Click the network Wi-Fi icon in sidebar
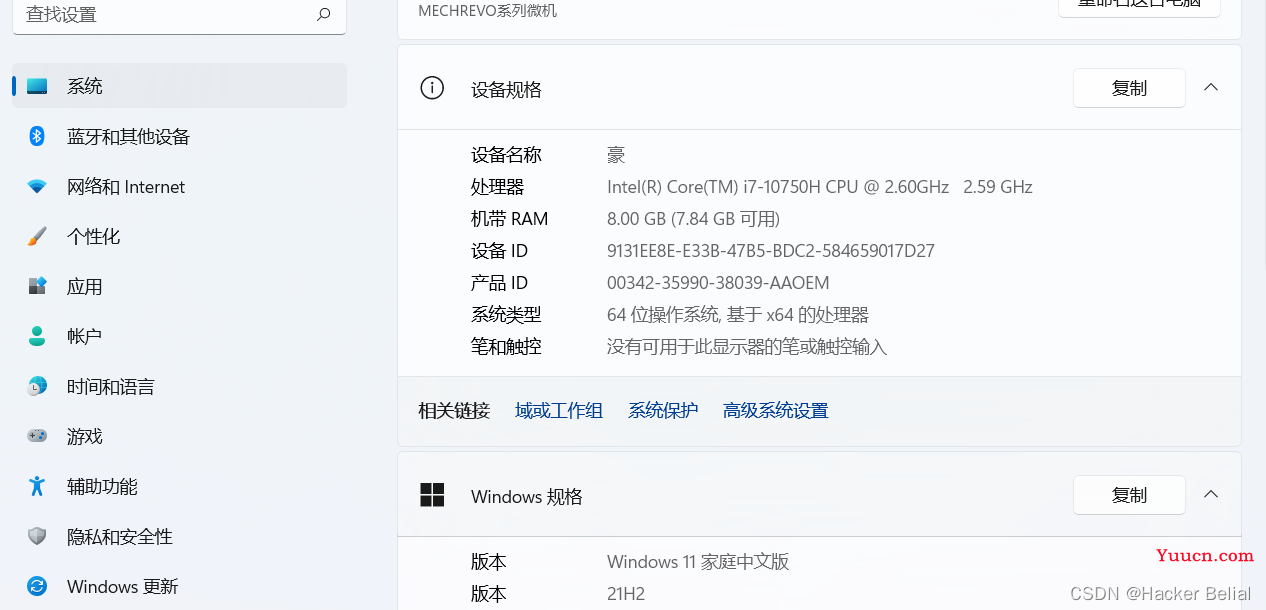Screen dimensions: 1266x610 click(37, 187)
